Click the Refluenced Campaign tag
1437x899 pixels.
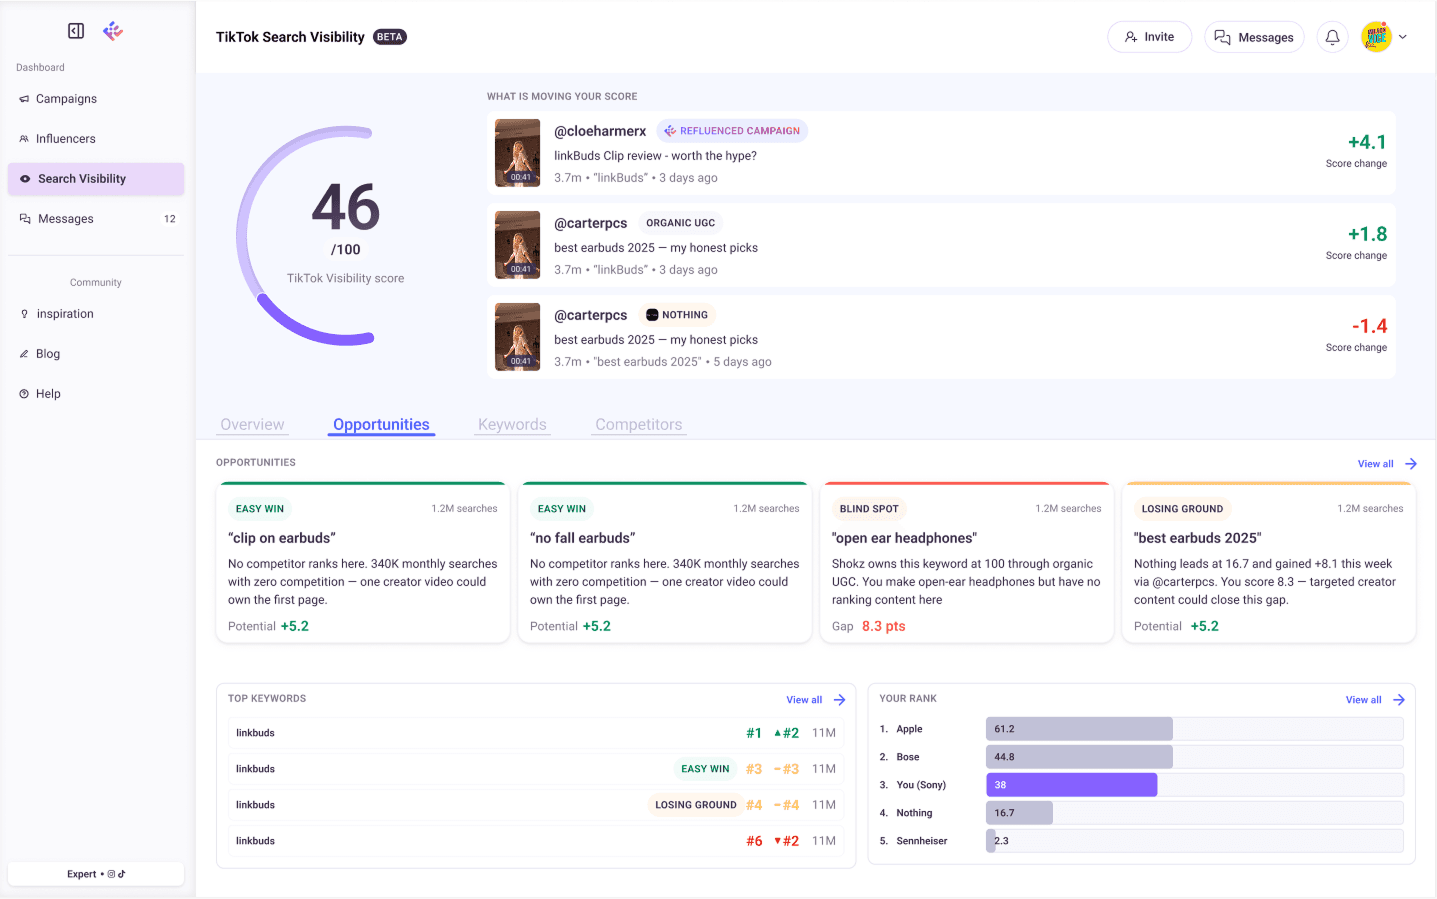(x=732, y=131)
